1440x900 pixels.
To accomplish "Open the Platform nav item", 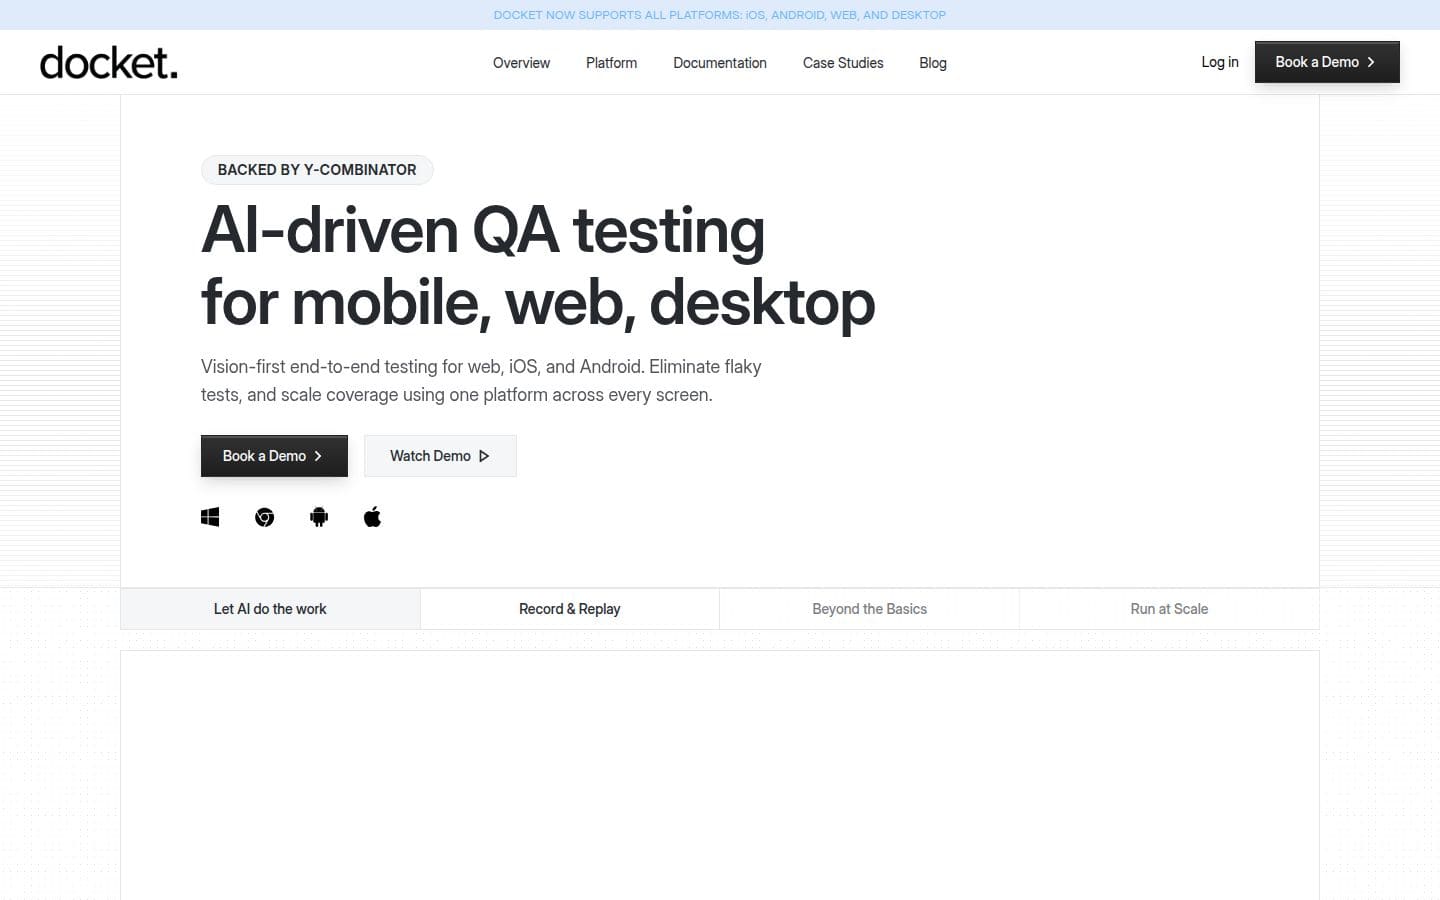I will coord(611,63).
